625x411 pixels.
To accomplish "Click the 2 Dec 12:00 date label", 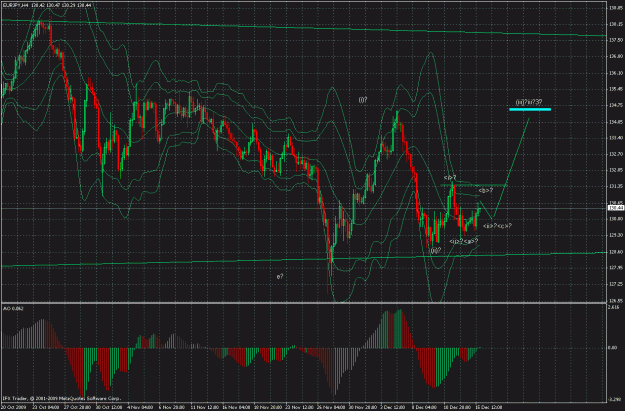I will (393, 407).
